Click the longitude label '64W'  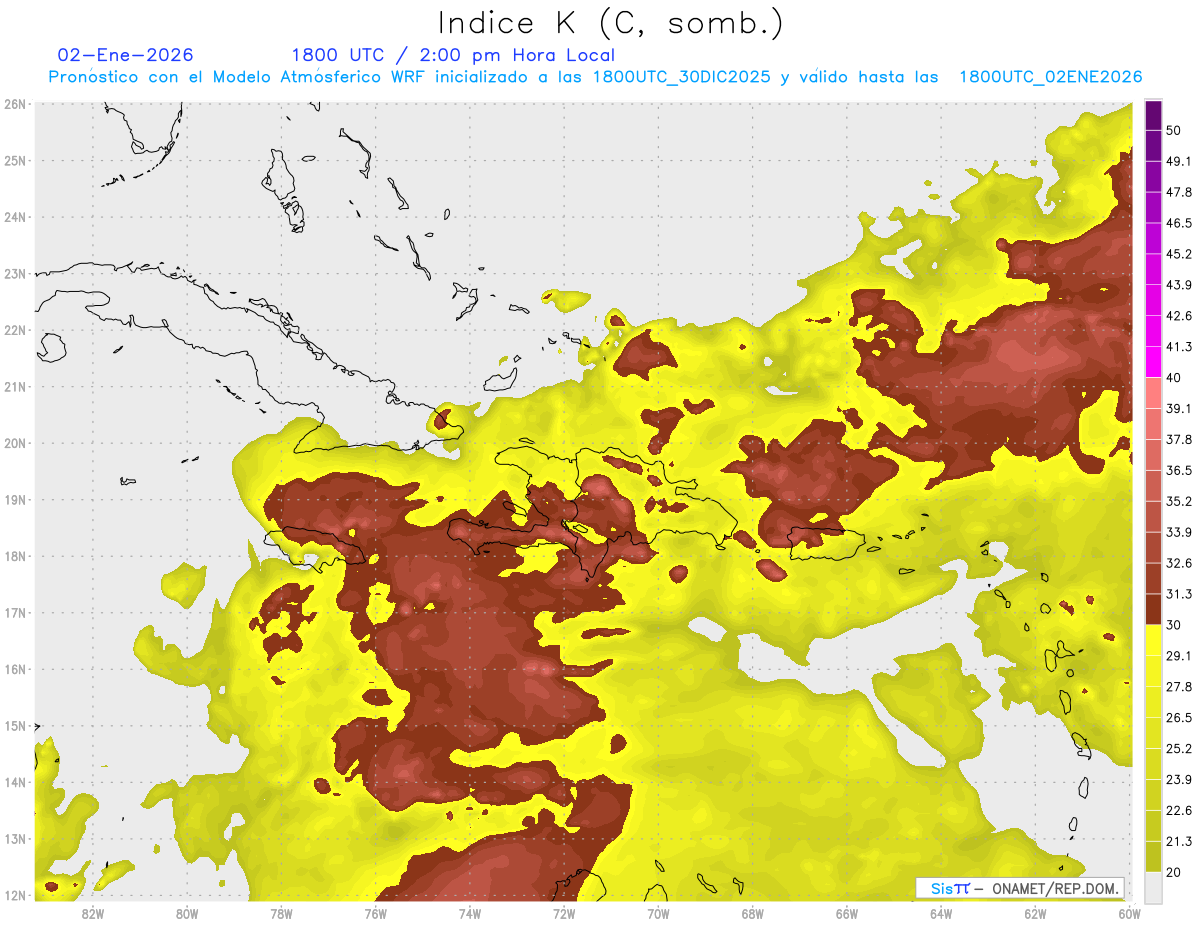pyautogui.click(x=941, y=914)
